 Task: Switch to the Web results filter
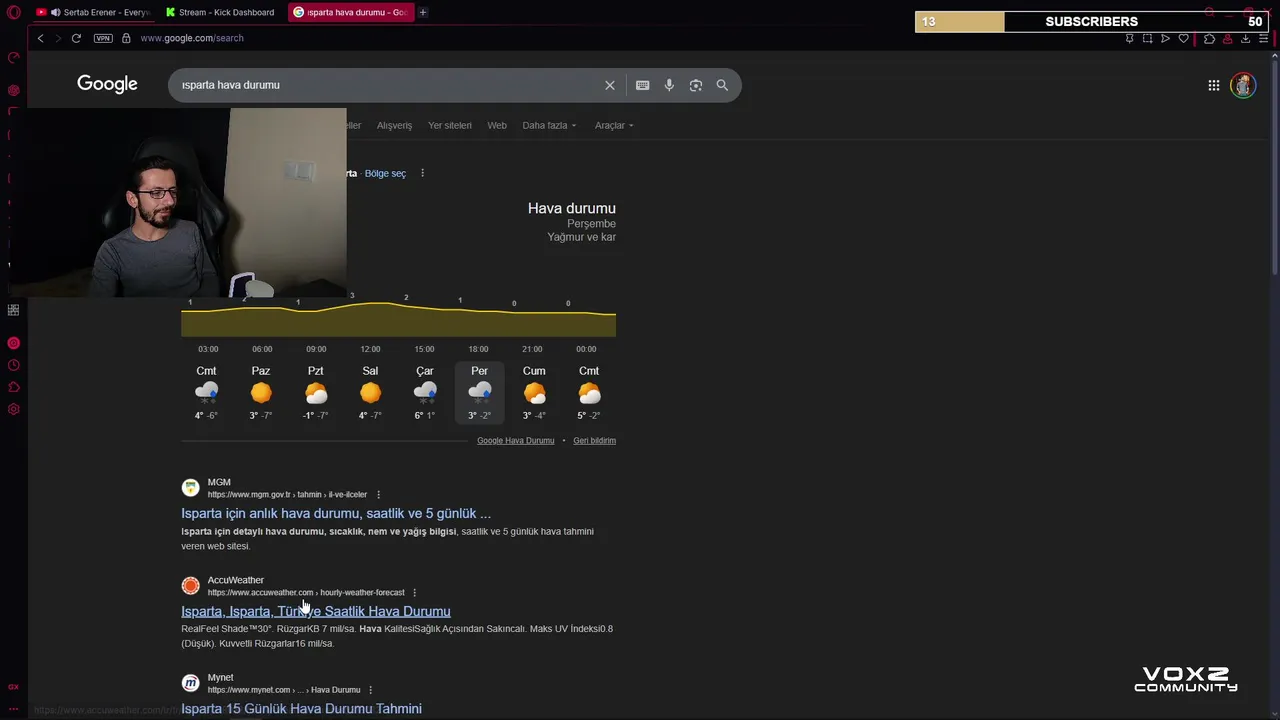(x=497, y=125)
